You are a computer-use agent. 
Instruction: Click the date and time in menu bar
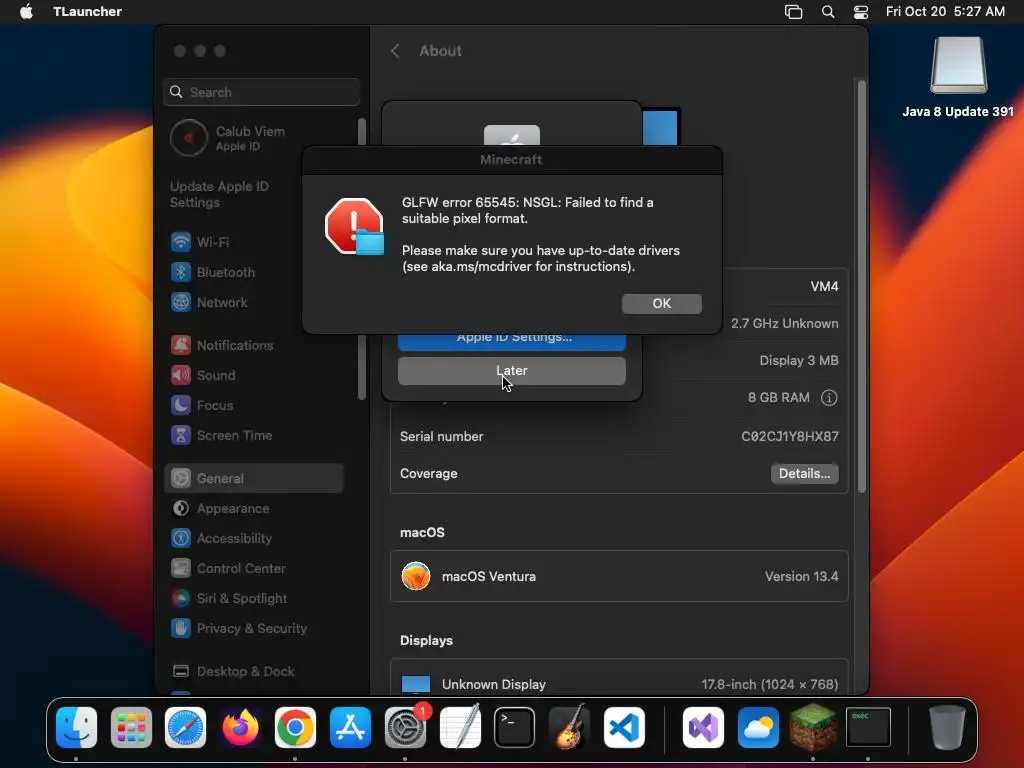945,11
